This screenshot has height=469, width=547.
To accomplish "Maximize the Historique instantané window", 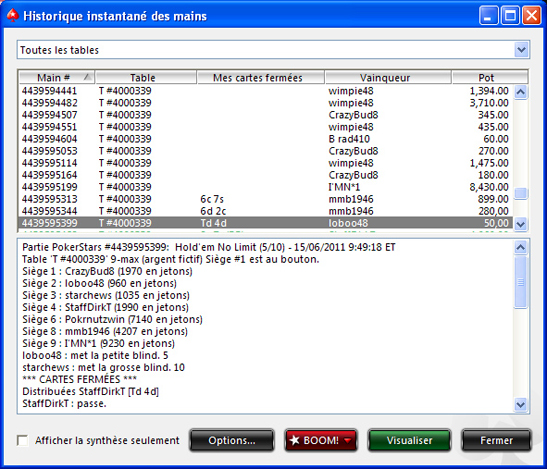I will click(510, 15).
